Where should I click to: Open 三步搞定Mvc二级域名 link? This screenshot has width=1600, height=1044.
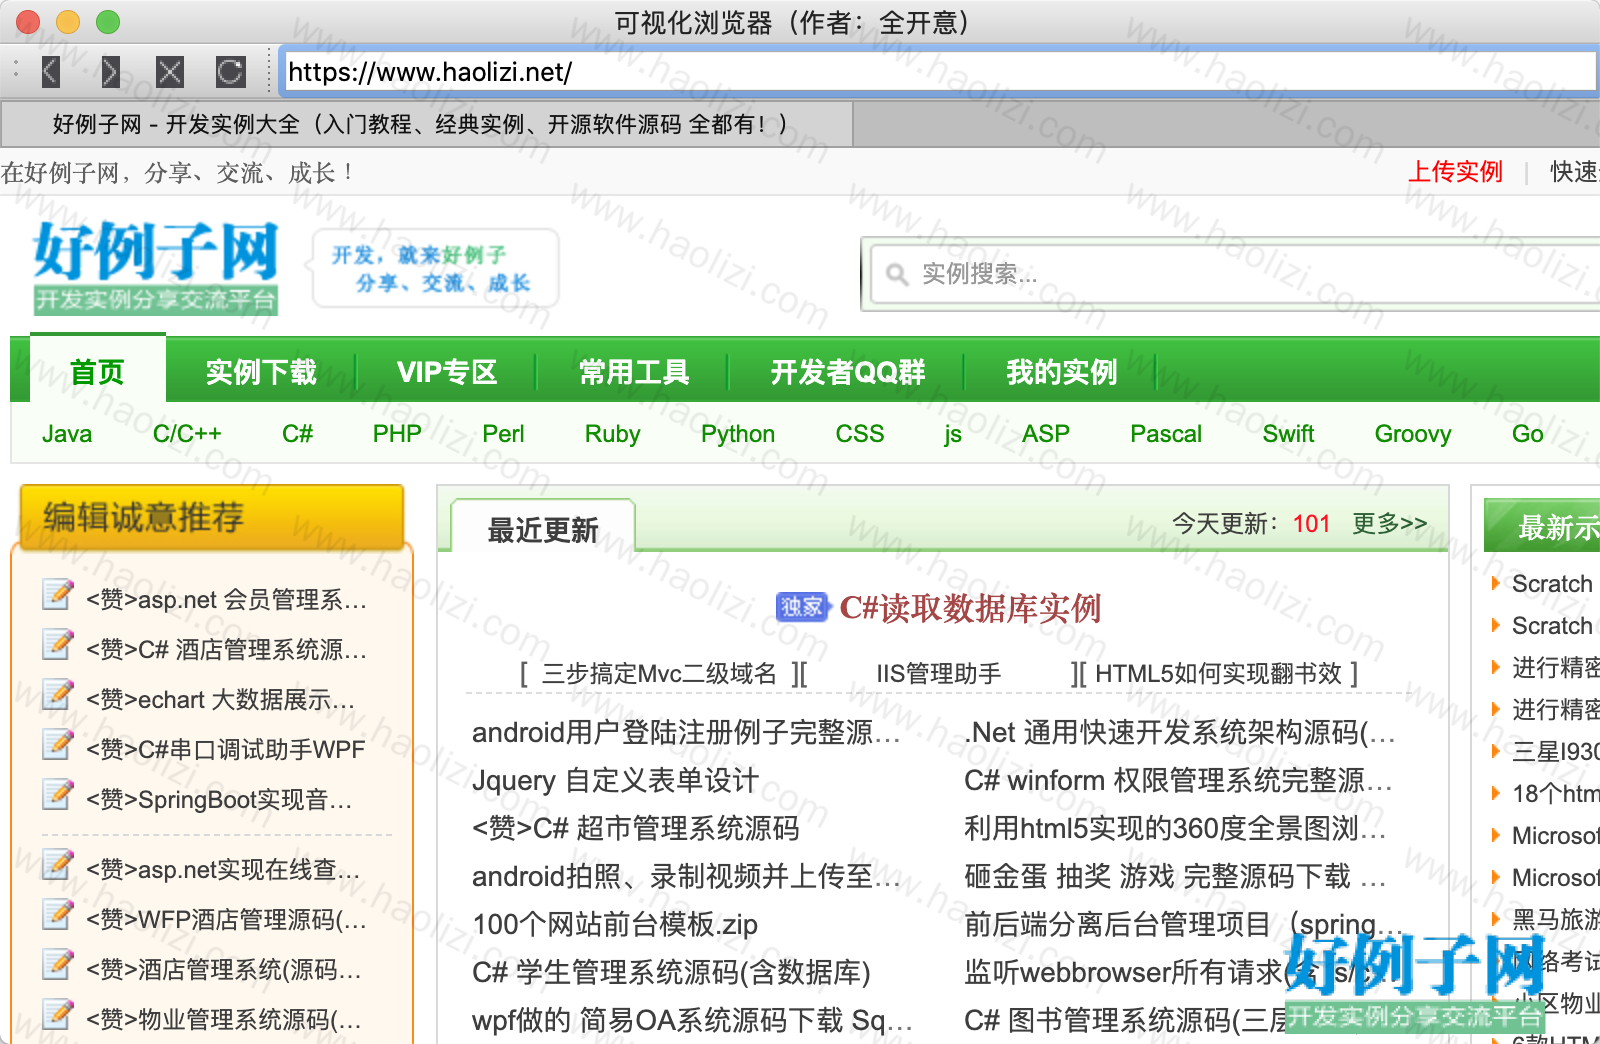659,674
